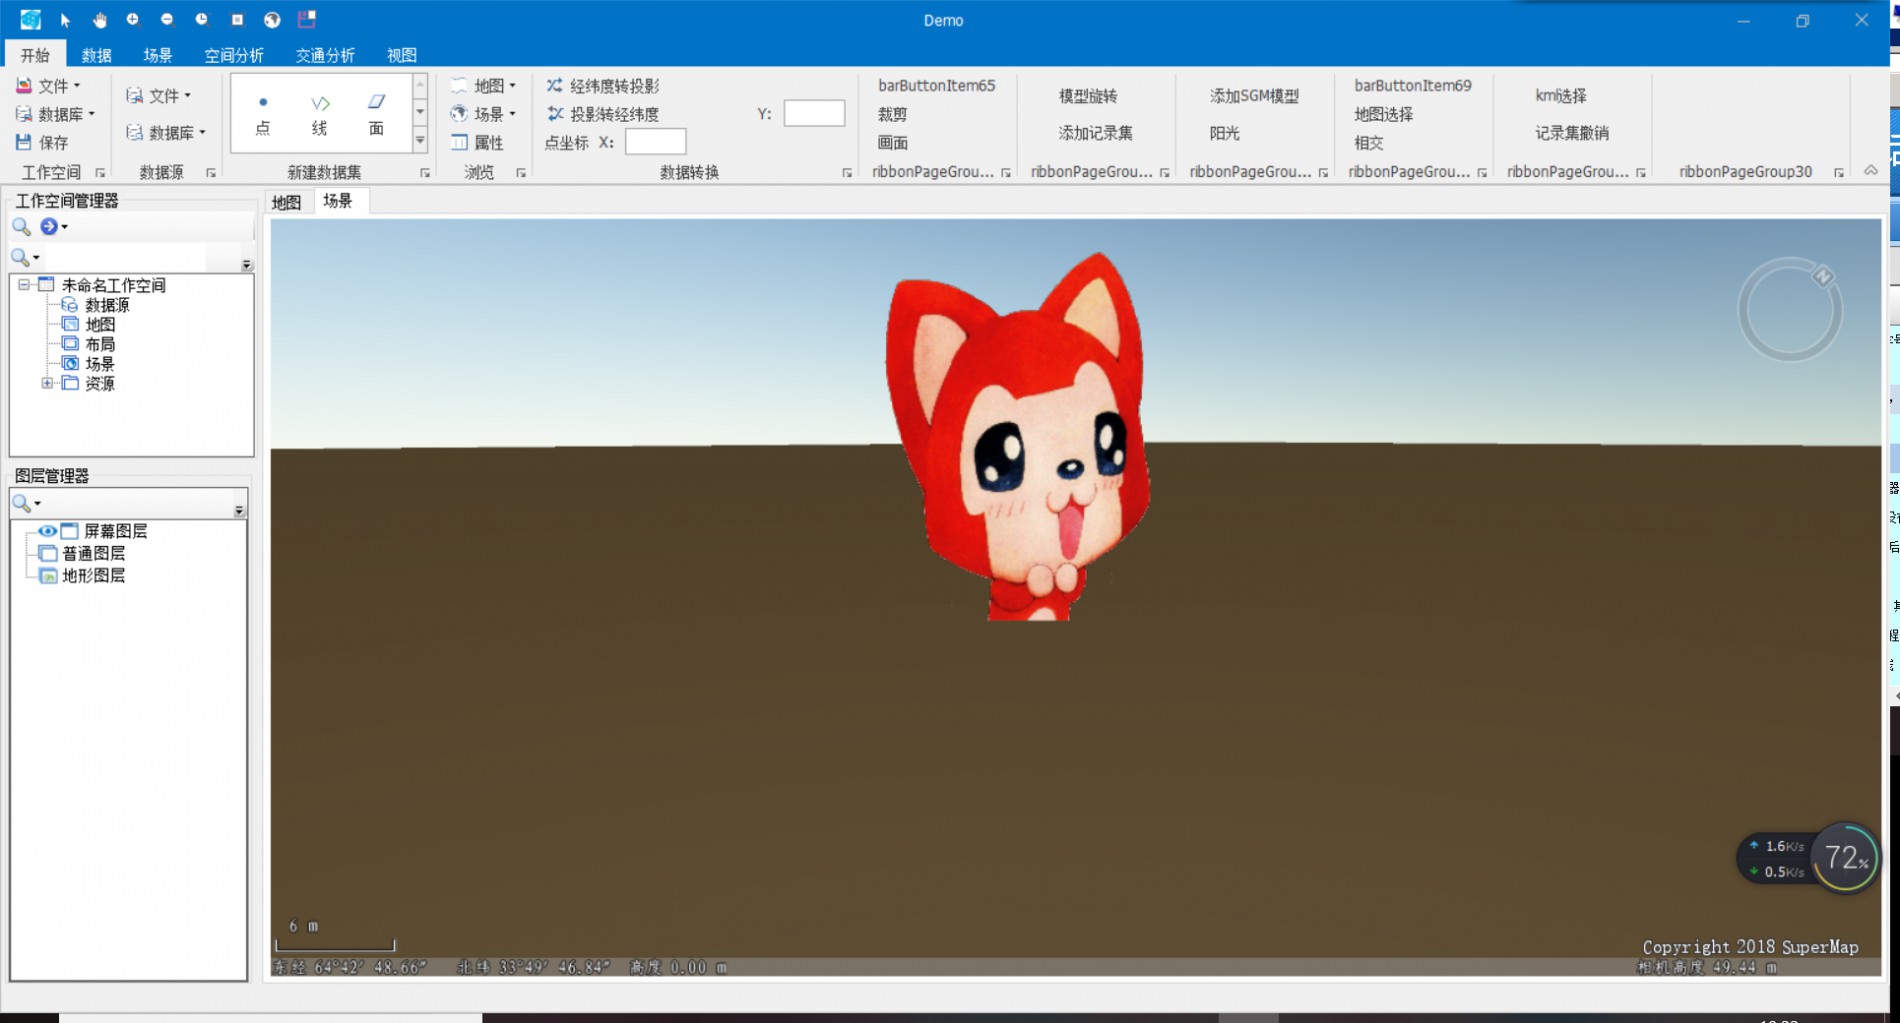Select the 线 line dataset type
Screen dimensions: 1900x1023
pyautogui.click(x=319, y=114)
